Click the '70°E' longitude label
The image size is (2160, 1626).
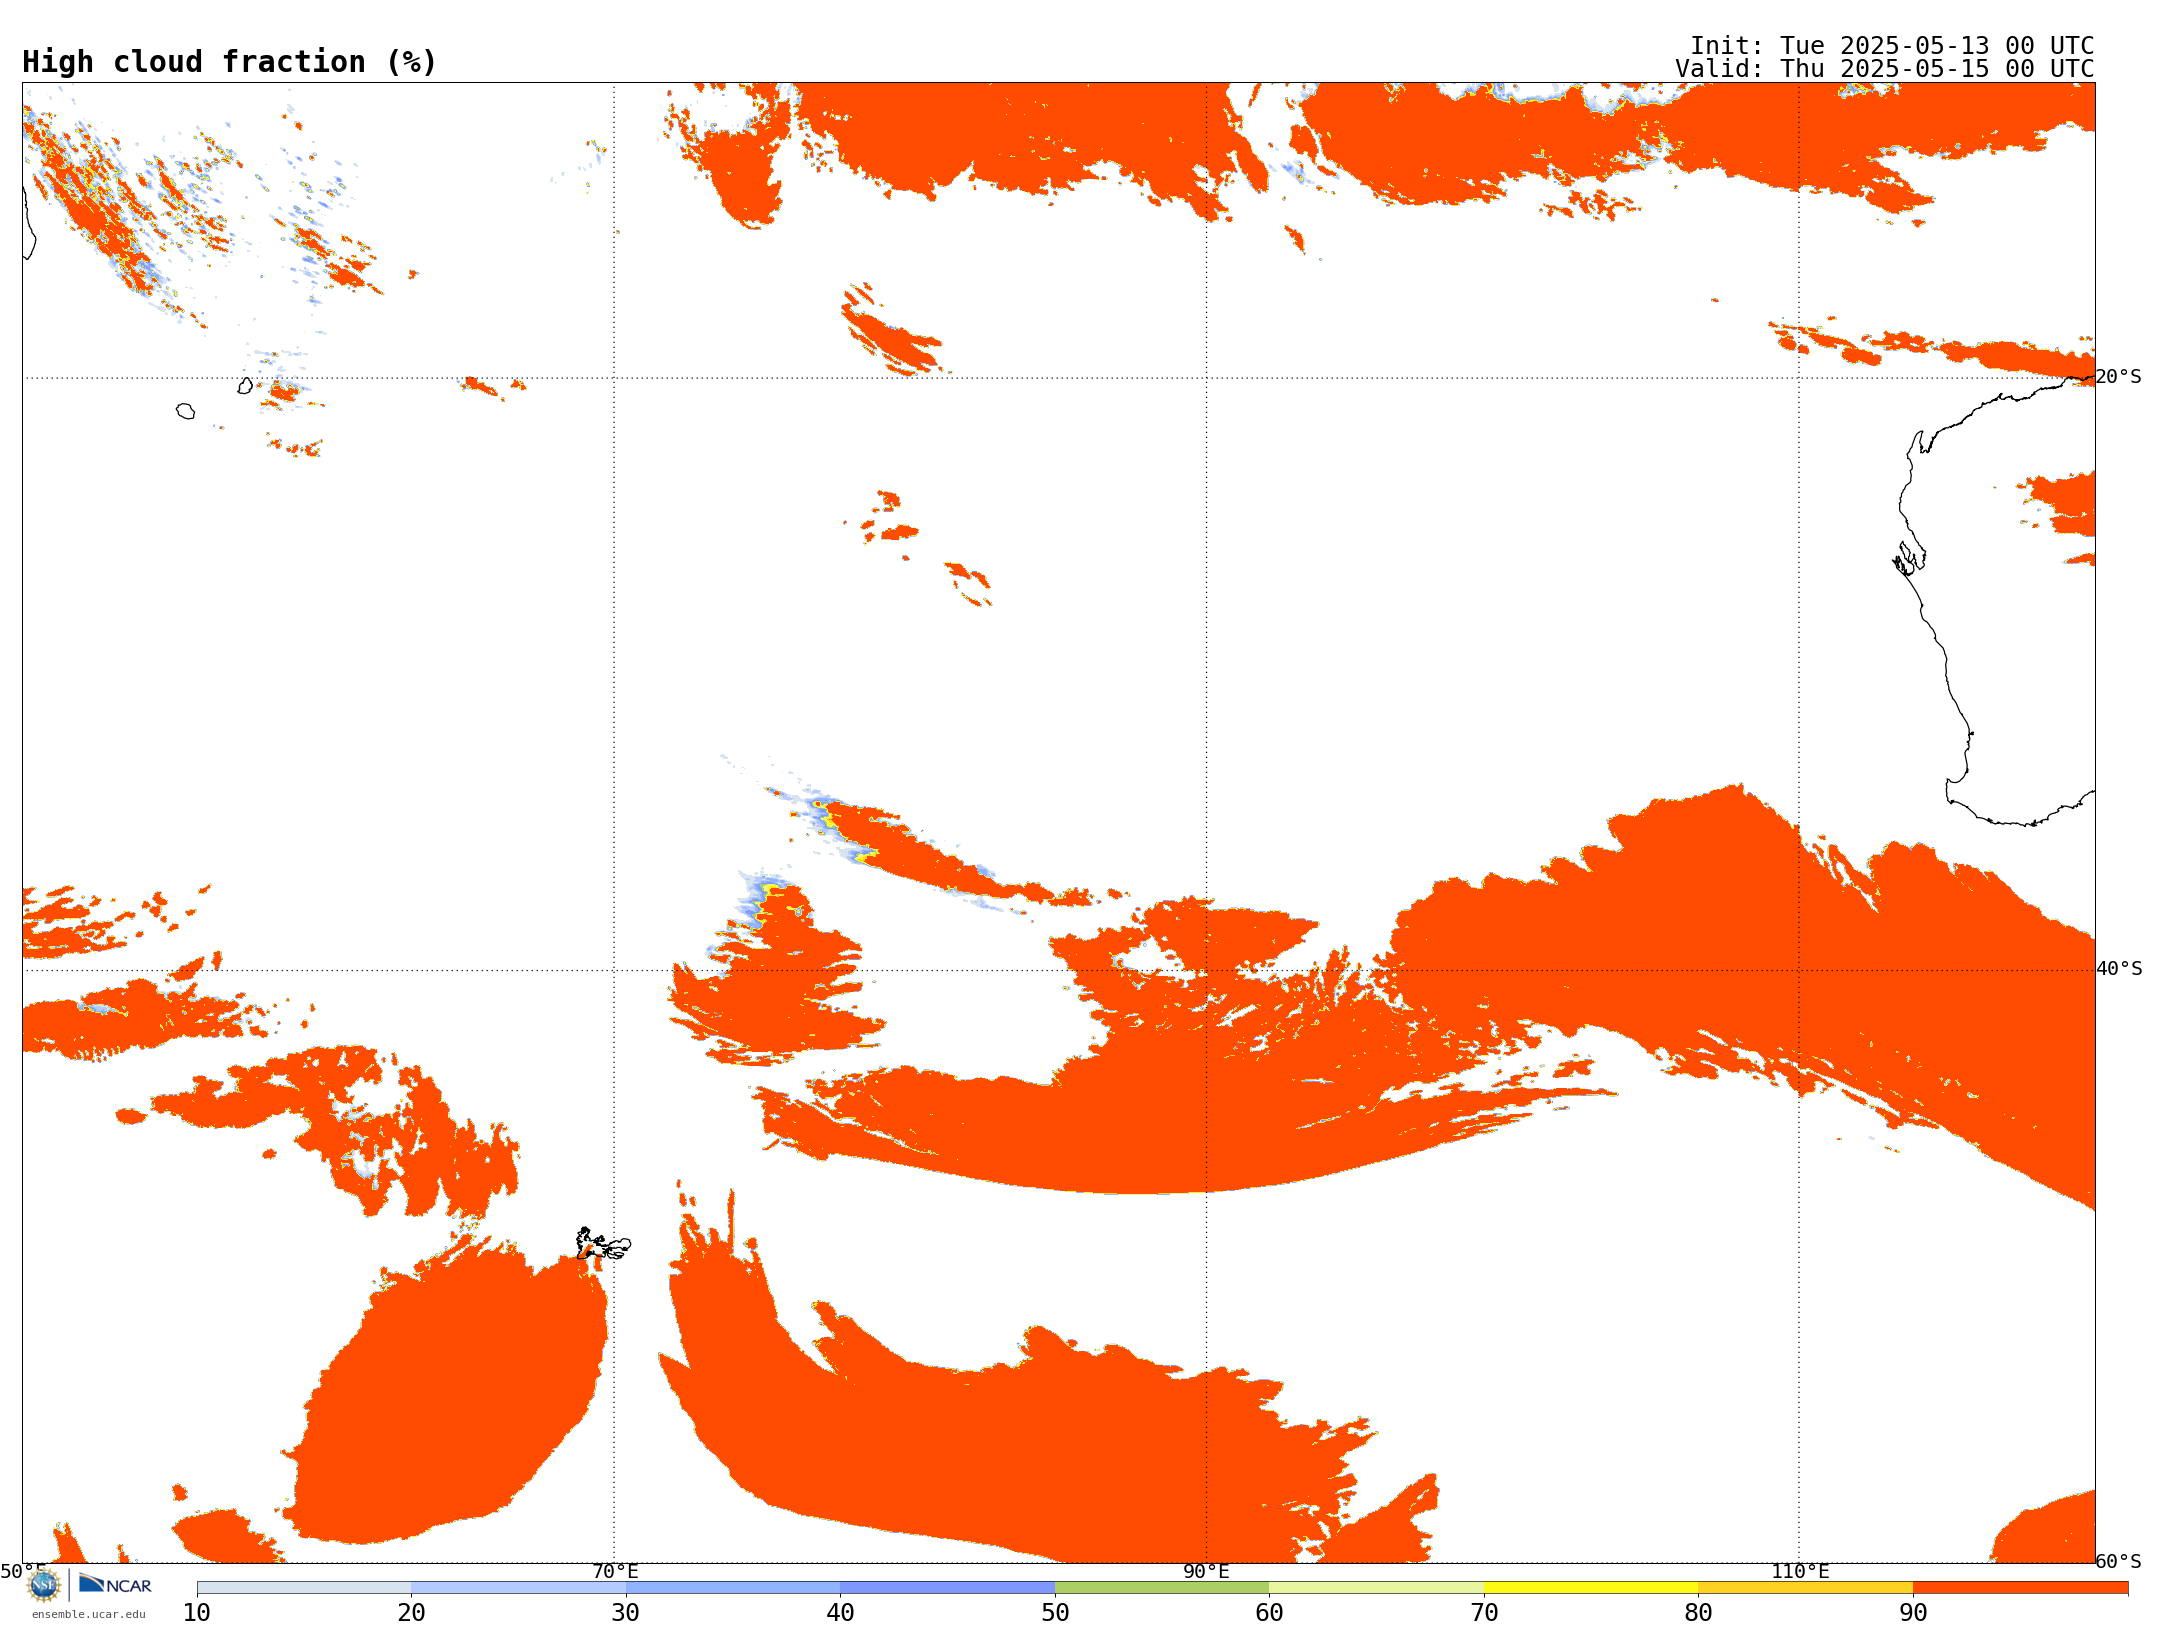pos(615,1572)
